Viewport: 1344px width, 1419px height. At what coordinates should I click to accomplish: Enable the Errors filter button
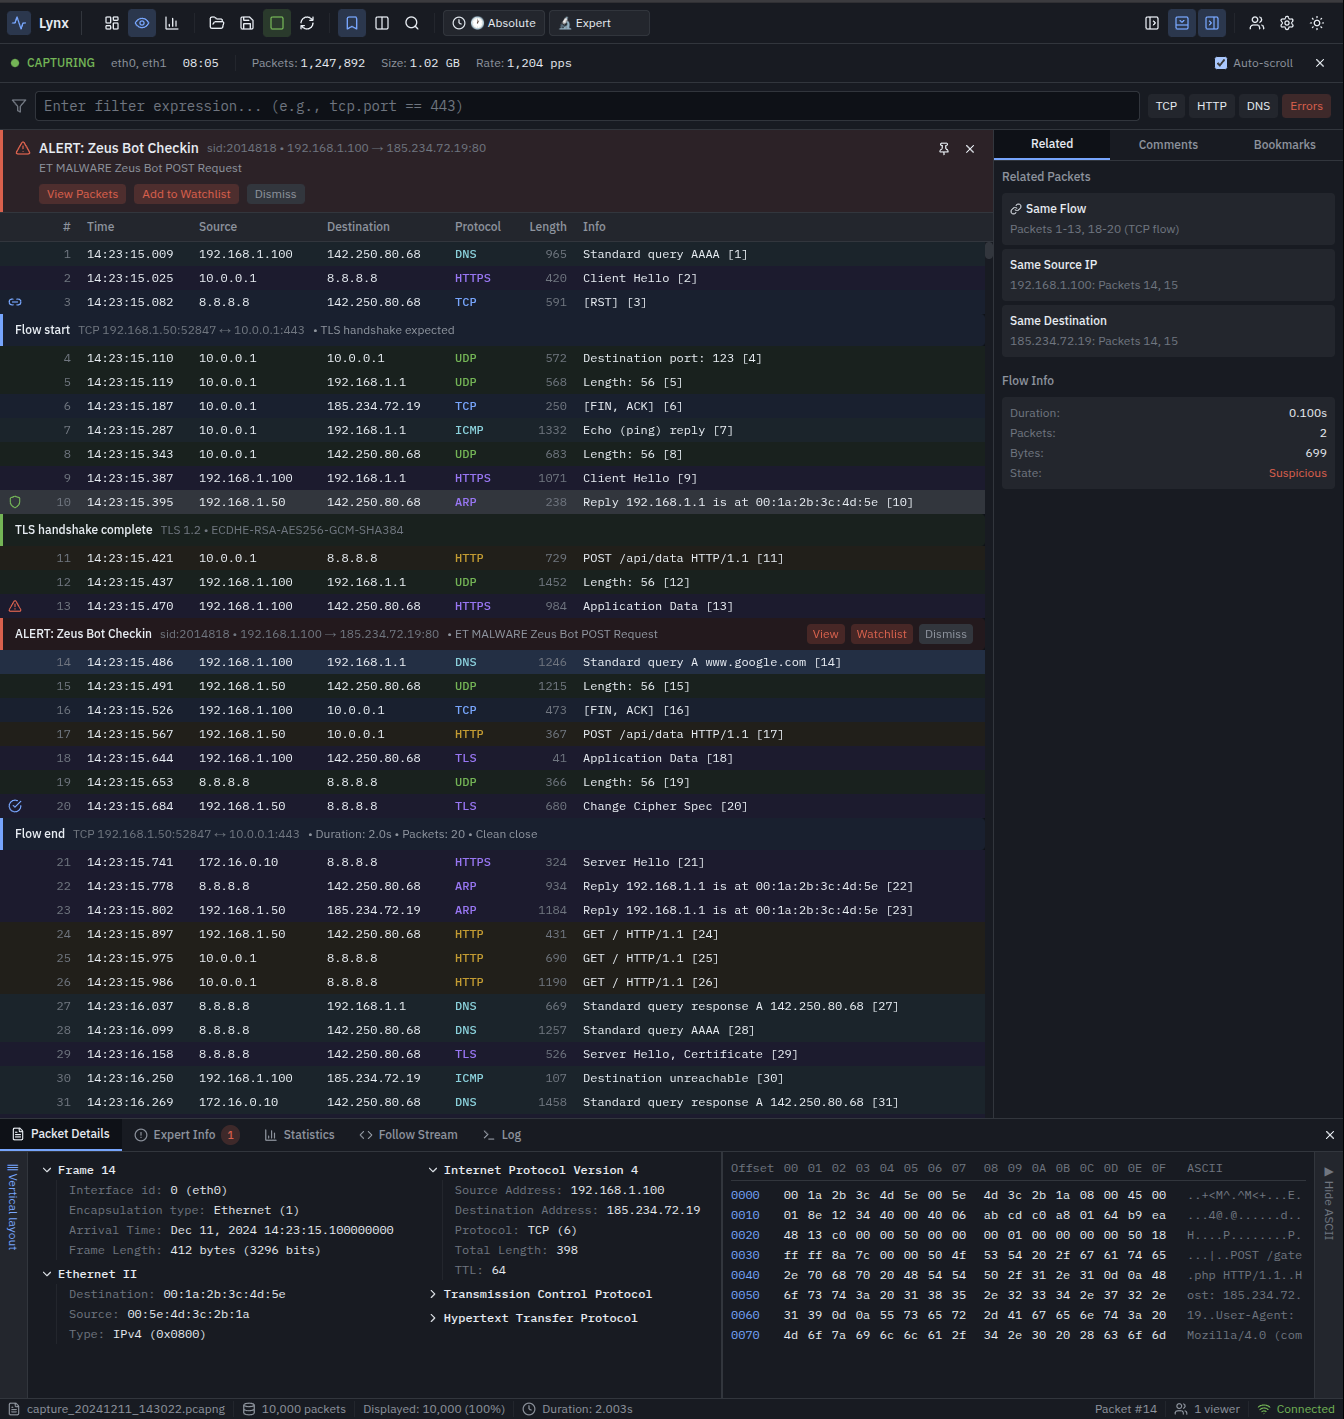pos(1306,105)
